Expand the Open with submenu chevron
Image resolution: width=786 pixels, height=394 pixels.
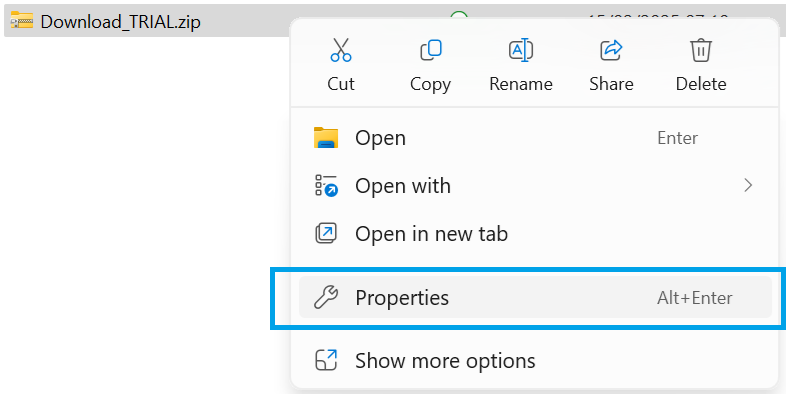click(748, 185)
